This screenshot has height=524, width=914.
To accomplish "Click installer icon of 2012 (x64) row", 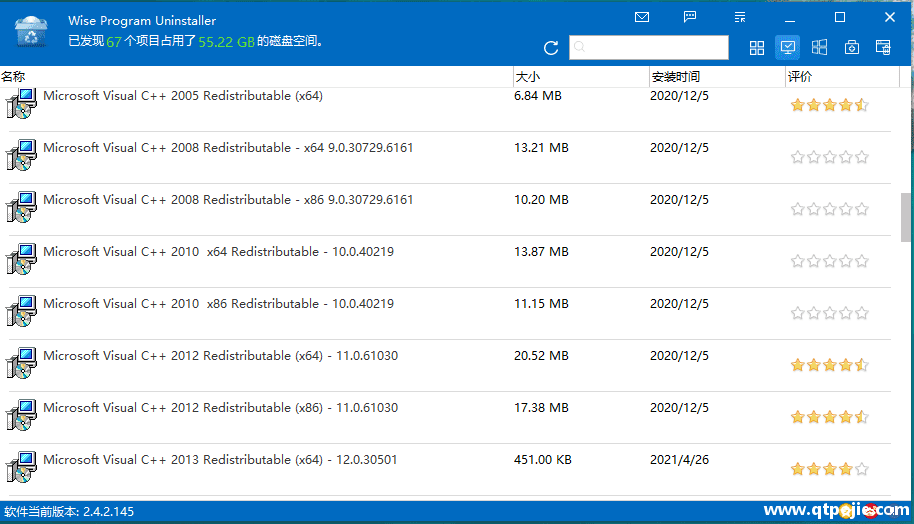I will tap(21, 363).
